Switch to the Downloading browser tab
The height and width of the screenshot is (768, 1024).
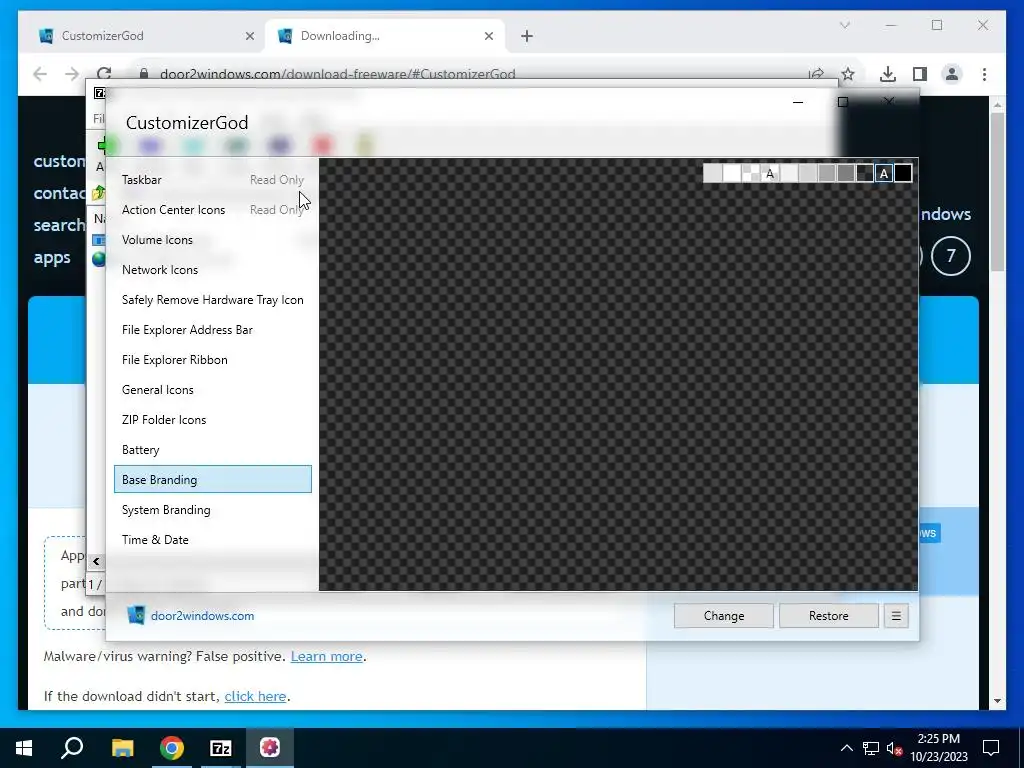coord(385,36)
